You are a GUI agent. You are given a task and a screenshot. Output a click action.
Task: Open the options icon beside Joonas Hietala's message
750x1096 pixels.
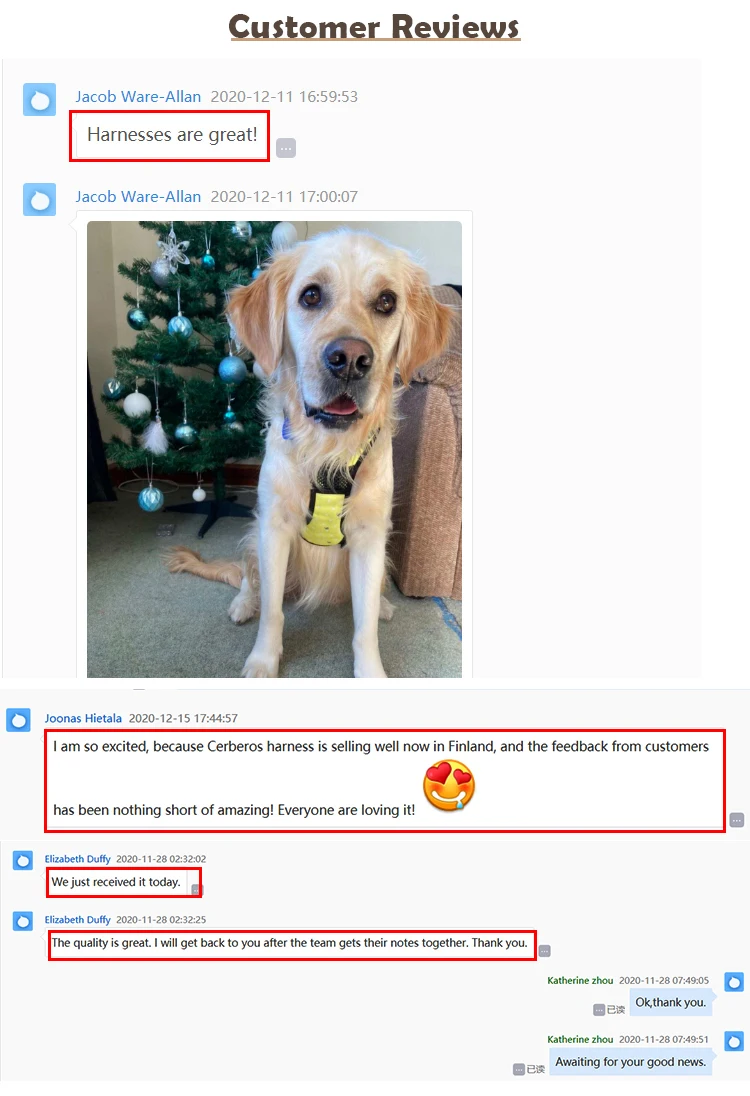[737, 820]
